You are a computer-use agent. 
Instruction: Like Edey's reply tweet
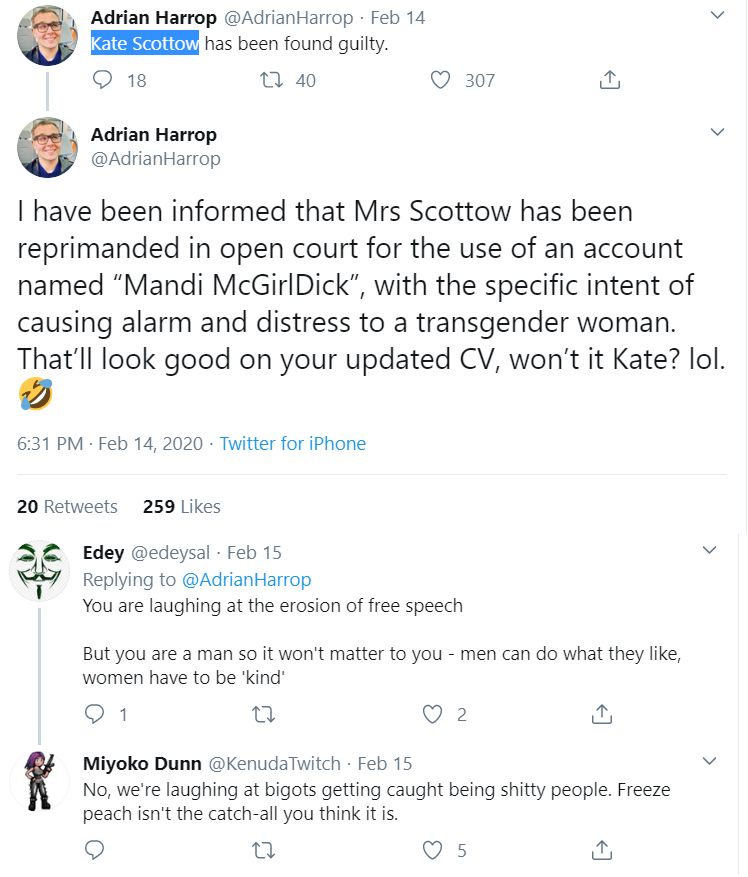coord(432,714)
